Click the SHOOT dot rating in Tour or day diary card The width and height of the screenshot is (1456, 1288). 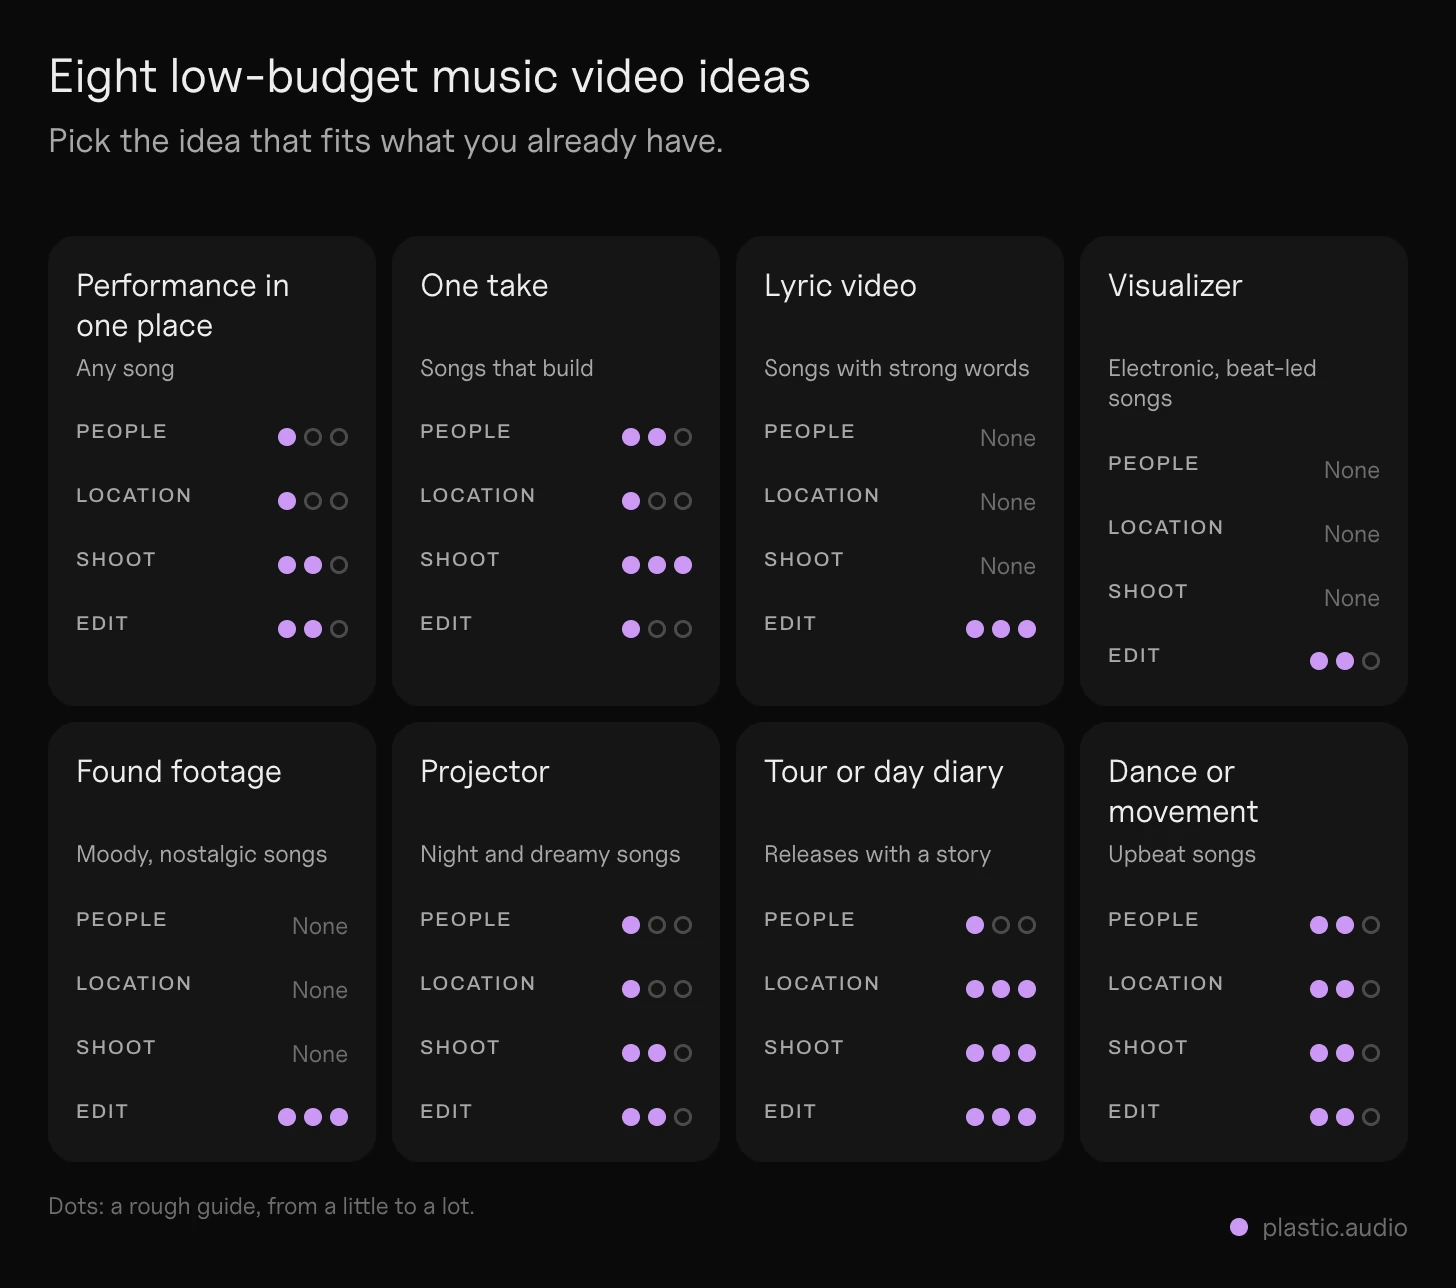tap(1001, 1053)
